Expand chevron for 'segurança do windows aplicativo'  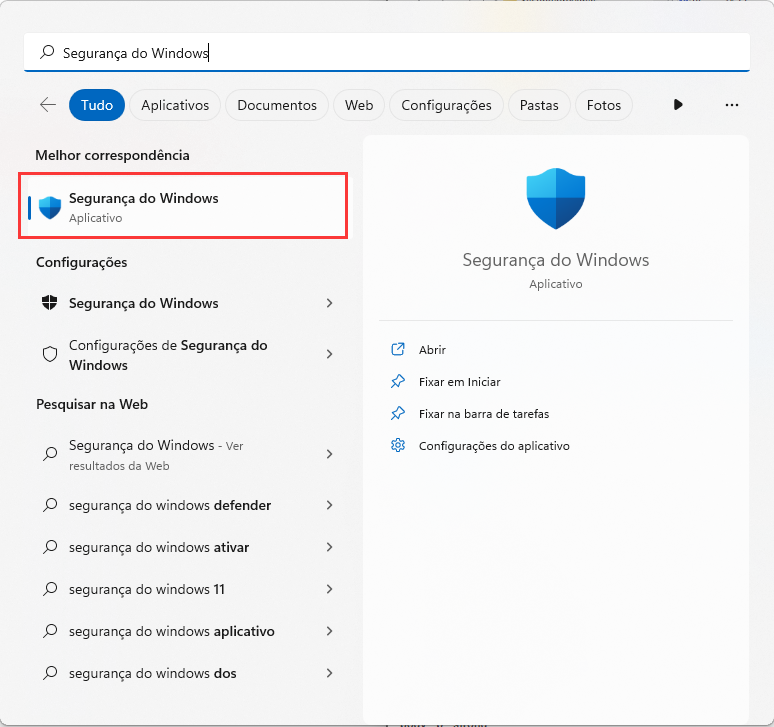pyautogui.click(x=329, y=631)
